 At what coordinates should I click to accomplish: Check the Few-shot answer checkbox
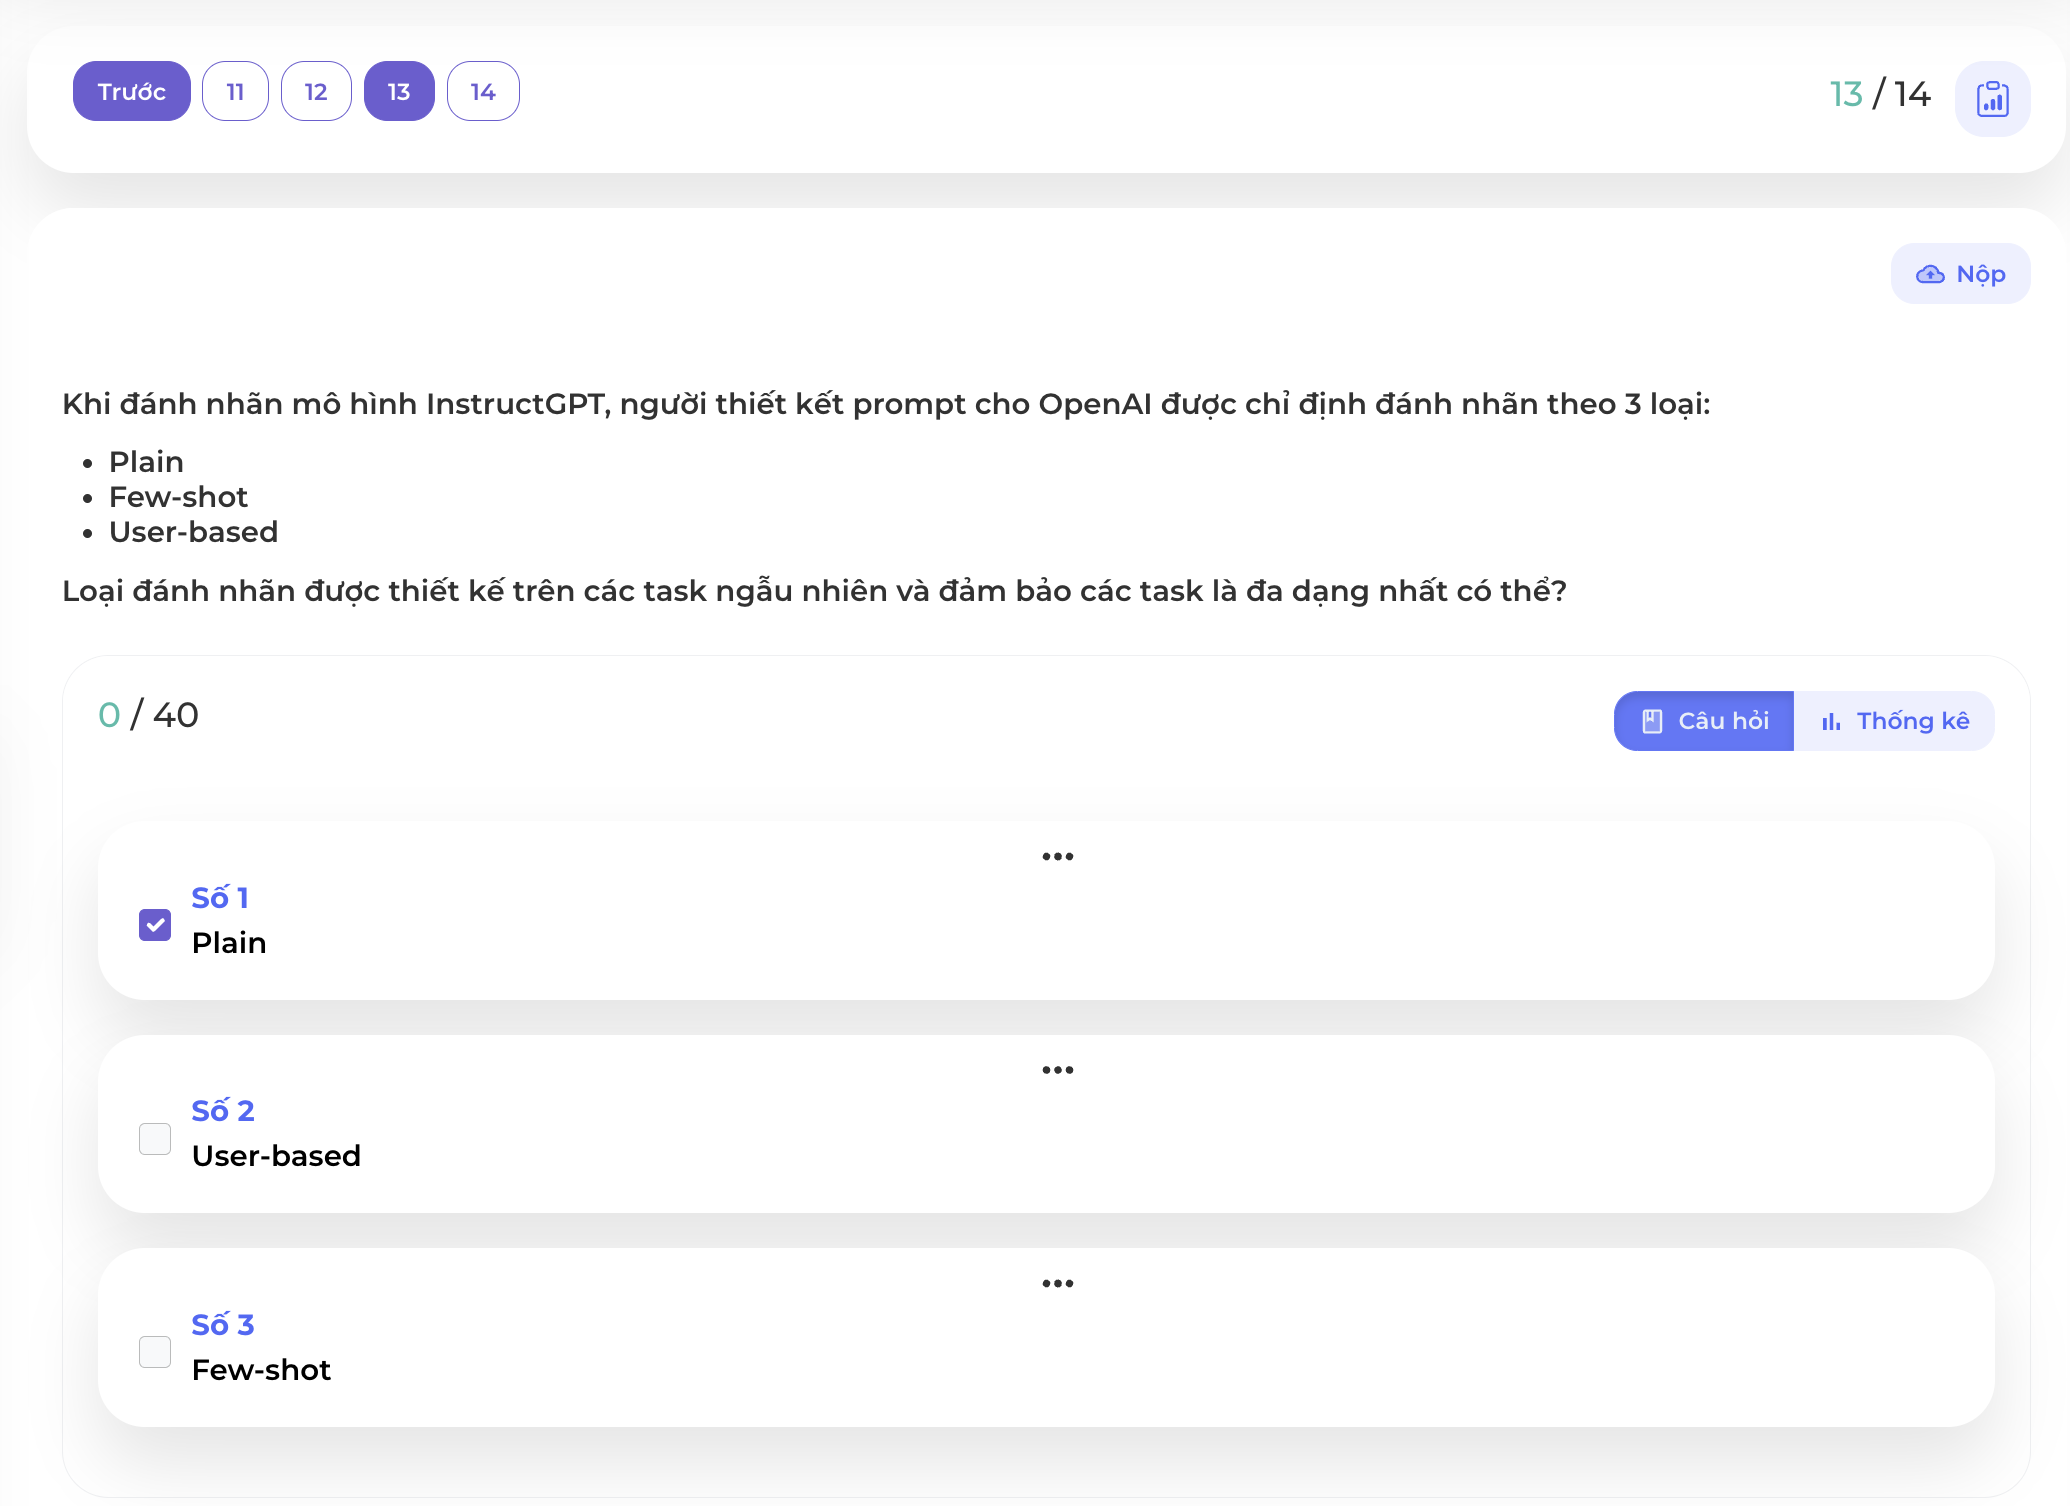point(155,1352)
